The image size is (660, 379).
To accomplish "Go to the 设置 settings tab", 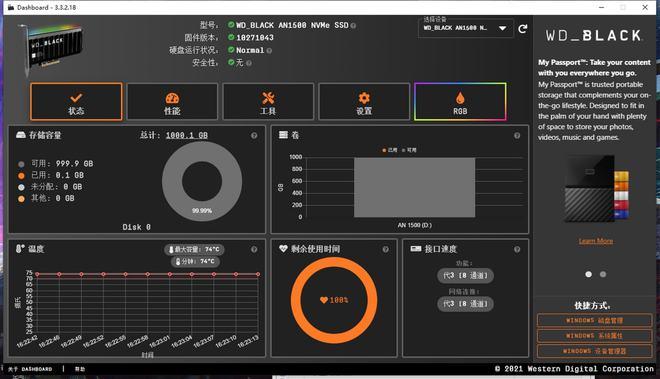I will point(364,101).
